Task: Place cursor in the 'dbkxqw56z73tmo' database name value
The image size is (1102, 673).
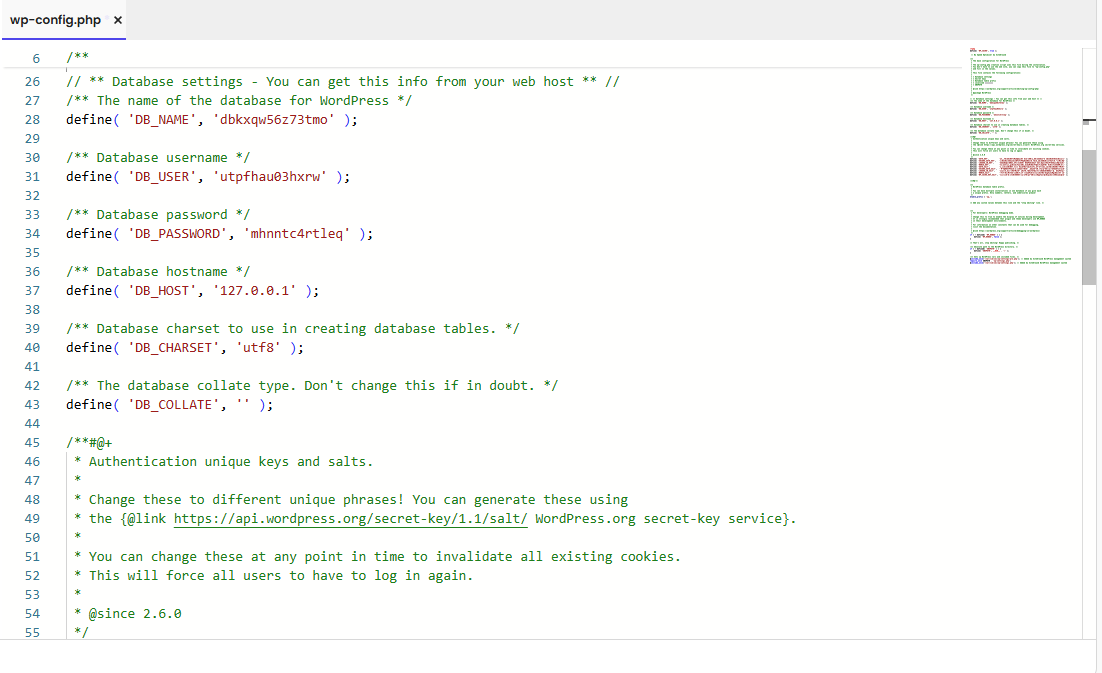Action: pyautogui.click(x=285, y=119)
